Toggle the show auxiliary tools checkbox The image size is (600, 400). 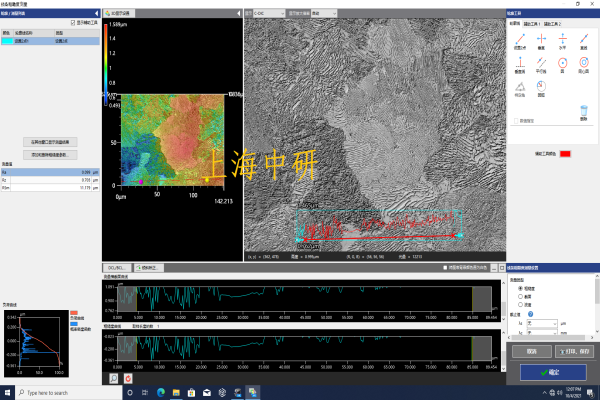coord(72,21)
